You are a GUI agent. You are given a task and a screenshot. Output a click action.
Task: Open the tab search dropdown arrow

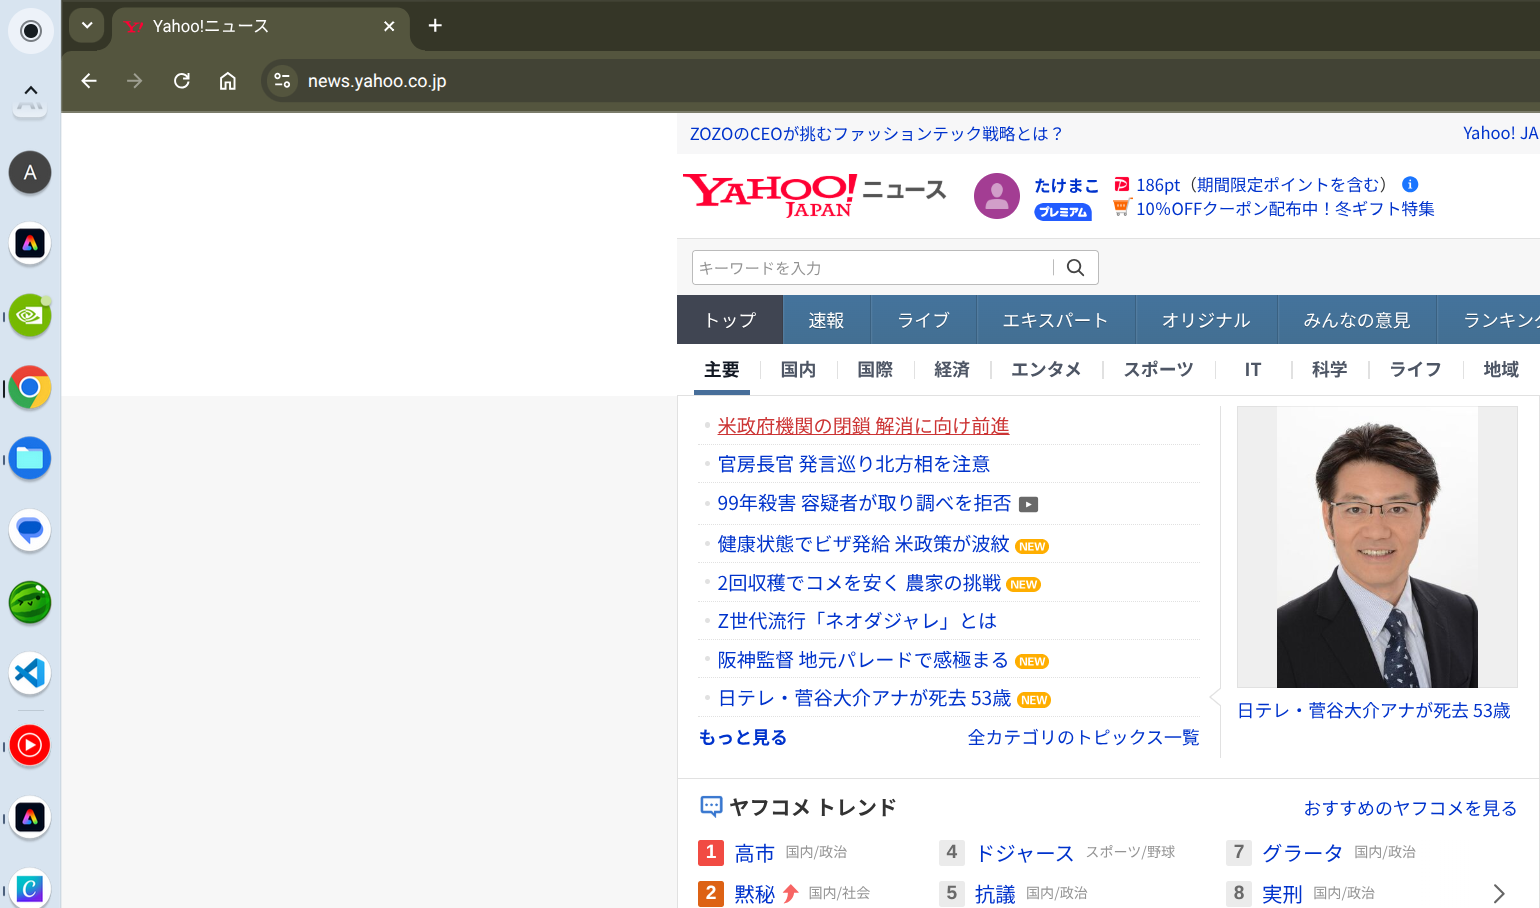click(x=87, y=26)
